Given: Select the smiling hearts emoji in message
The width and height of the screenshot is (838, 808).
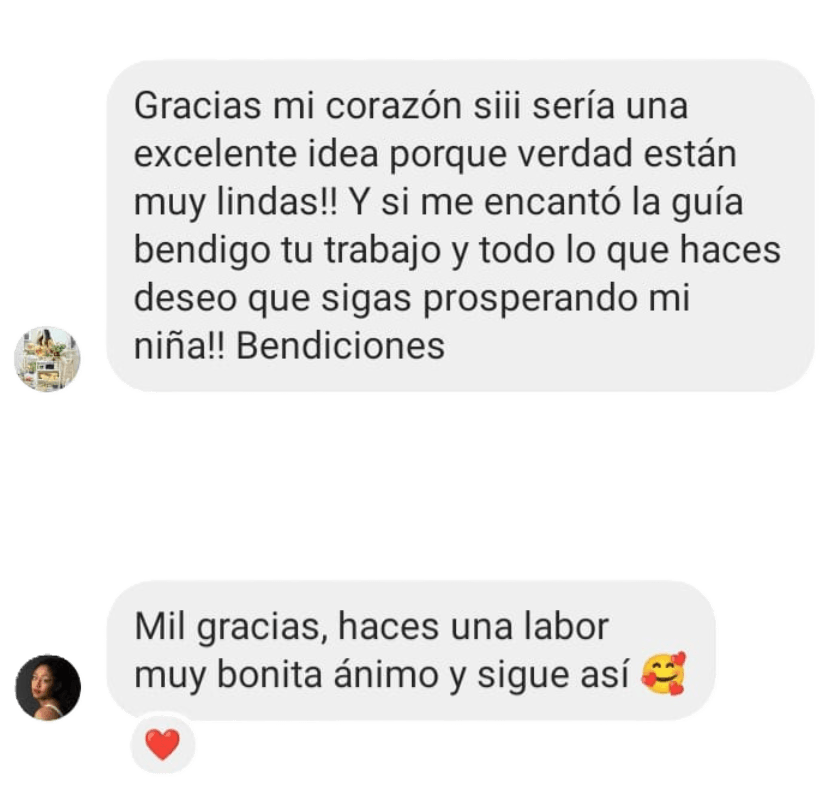Looking at the screenshot, I should (x=663, y=674).
